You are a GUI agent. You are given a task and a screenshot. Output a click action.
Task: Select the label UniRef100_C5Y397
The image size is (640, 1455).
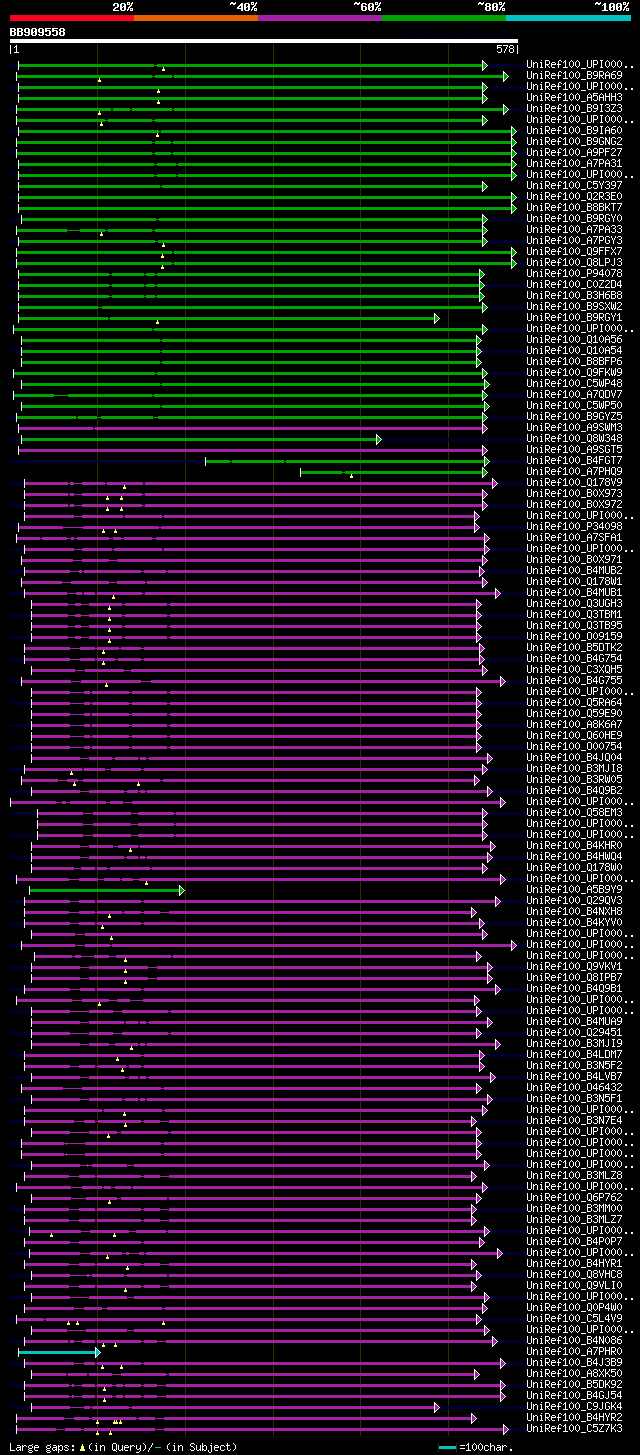pos(574,185)
